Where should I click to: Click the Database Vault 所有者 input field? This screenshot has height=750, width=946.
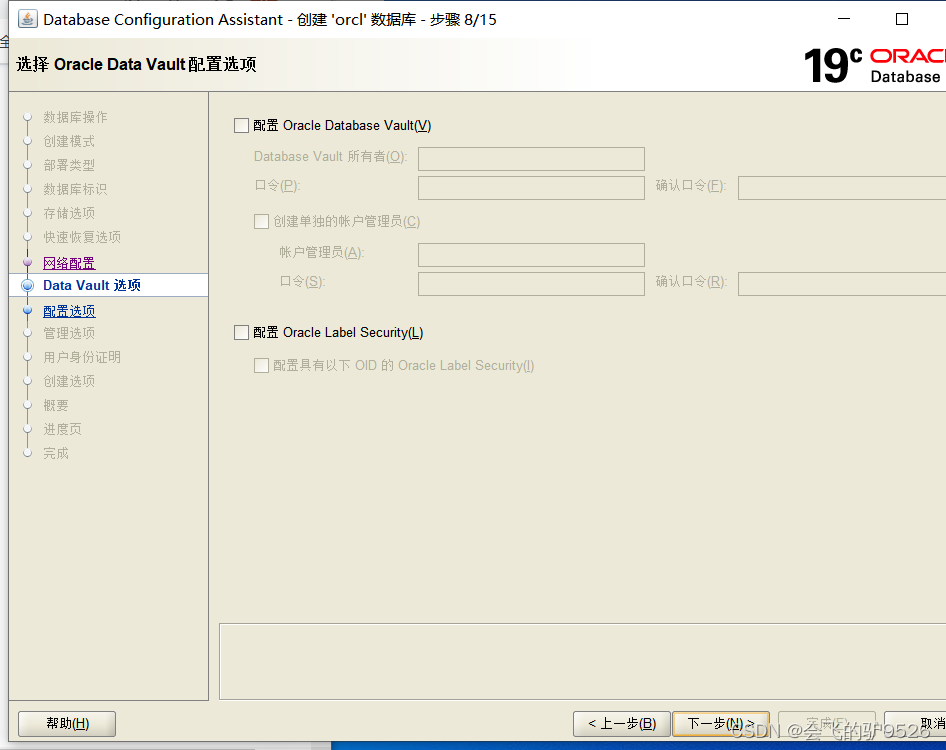(x=531, y=158)
